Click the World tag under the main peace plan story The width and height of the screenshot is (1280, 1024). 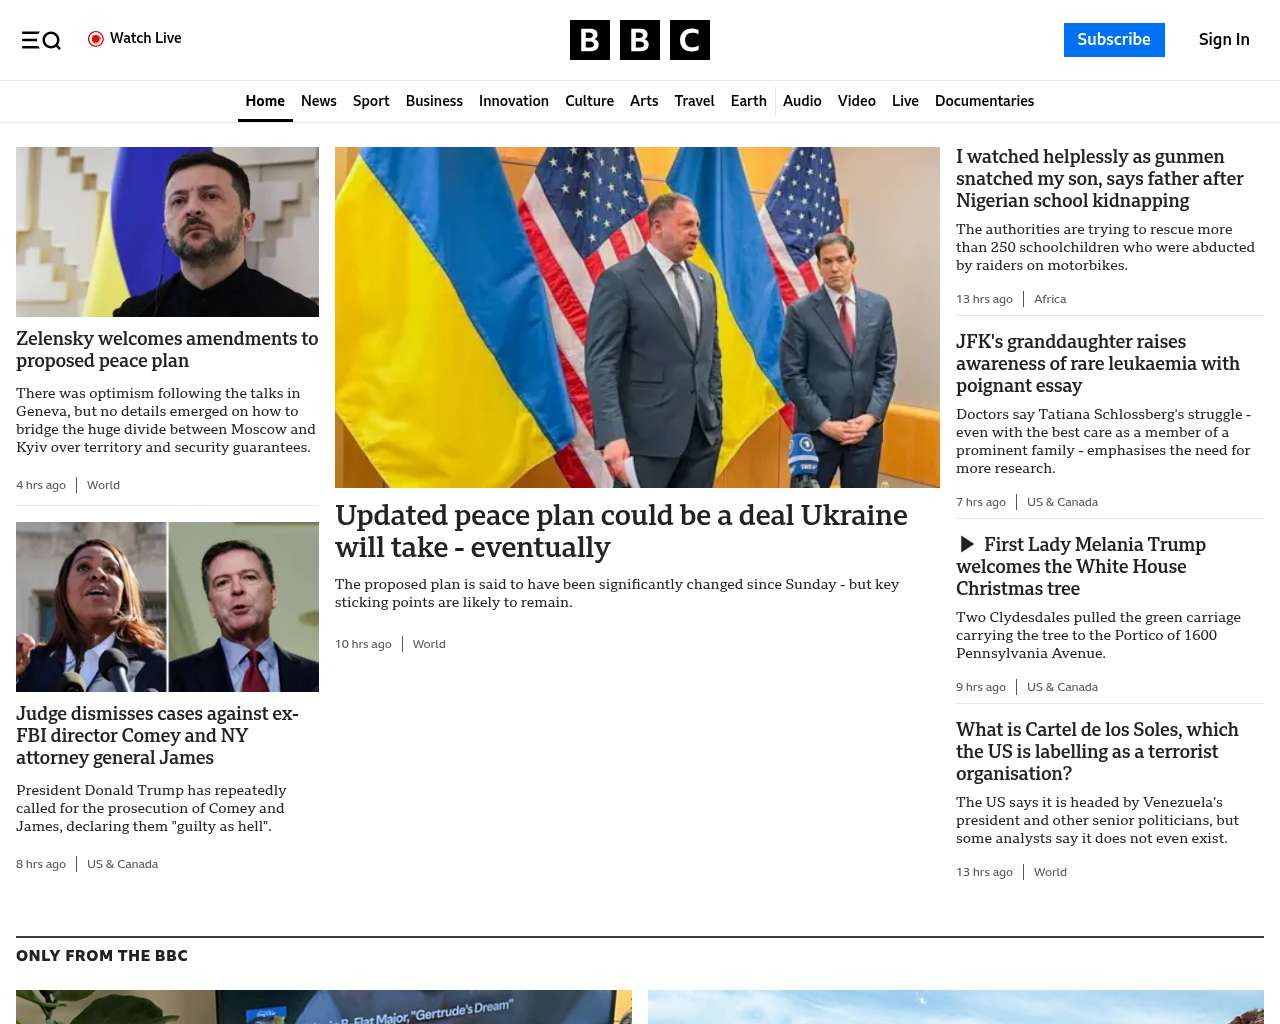point(429,644)
